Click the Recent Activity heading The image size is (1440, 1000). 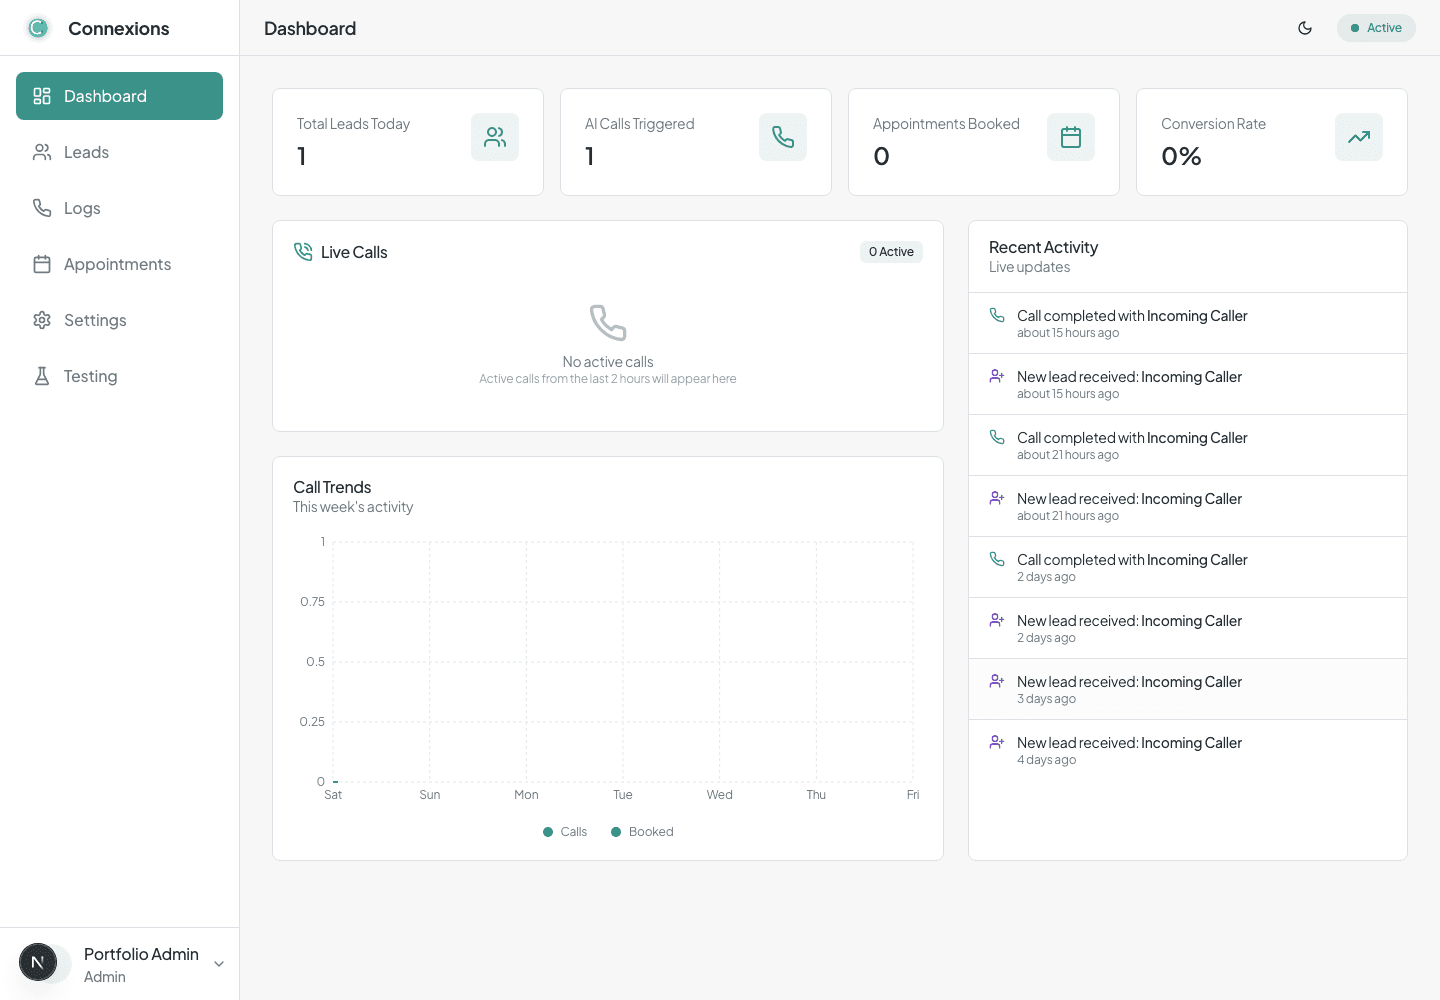[1043, 247]
